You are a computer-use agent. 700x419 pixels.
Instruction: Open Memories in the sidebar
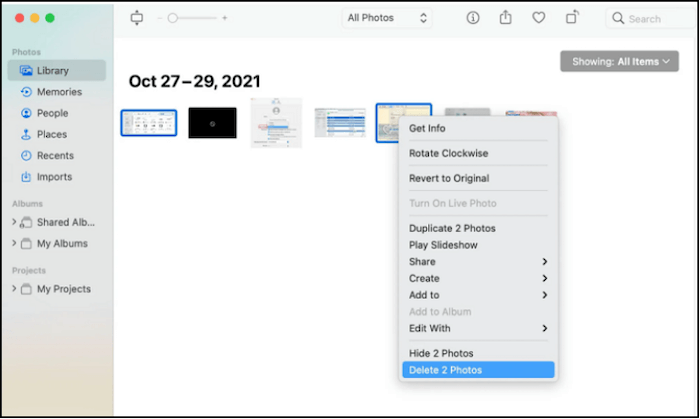(59, 92)
